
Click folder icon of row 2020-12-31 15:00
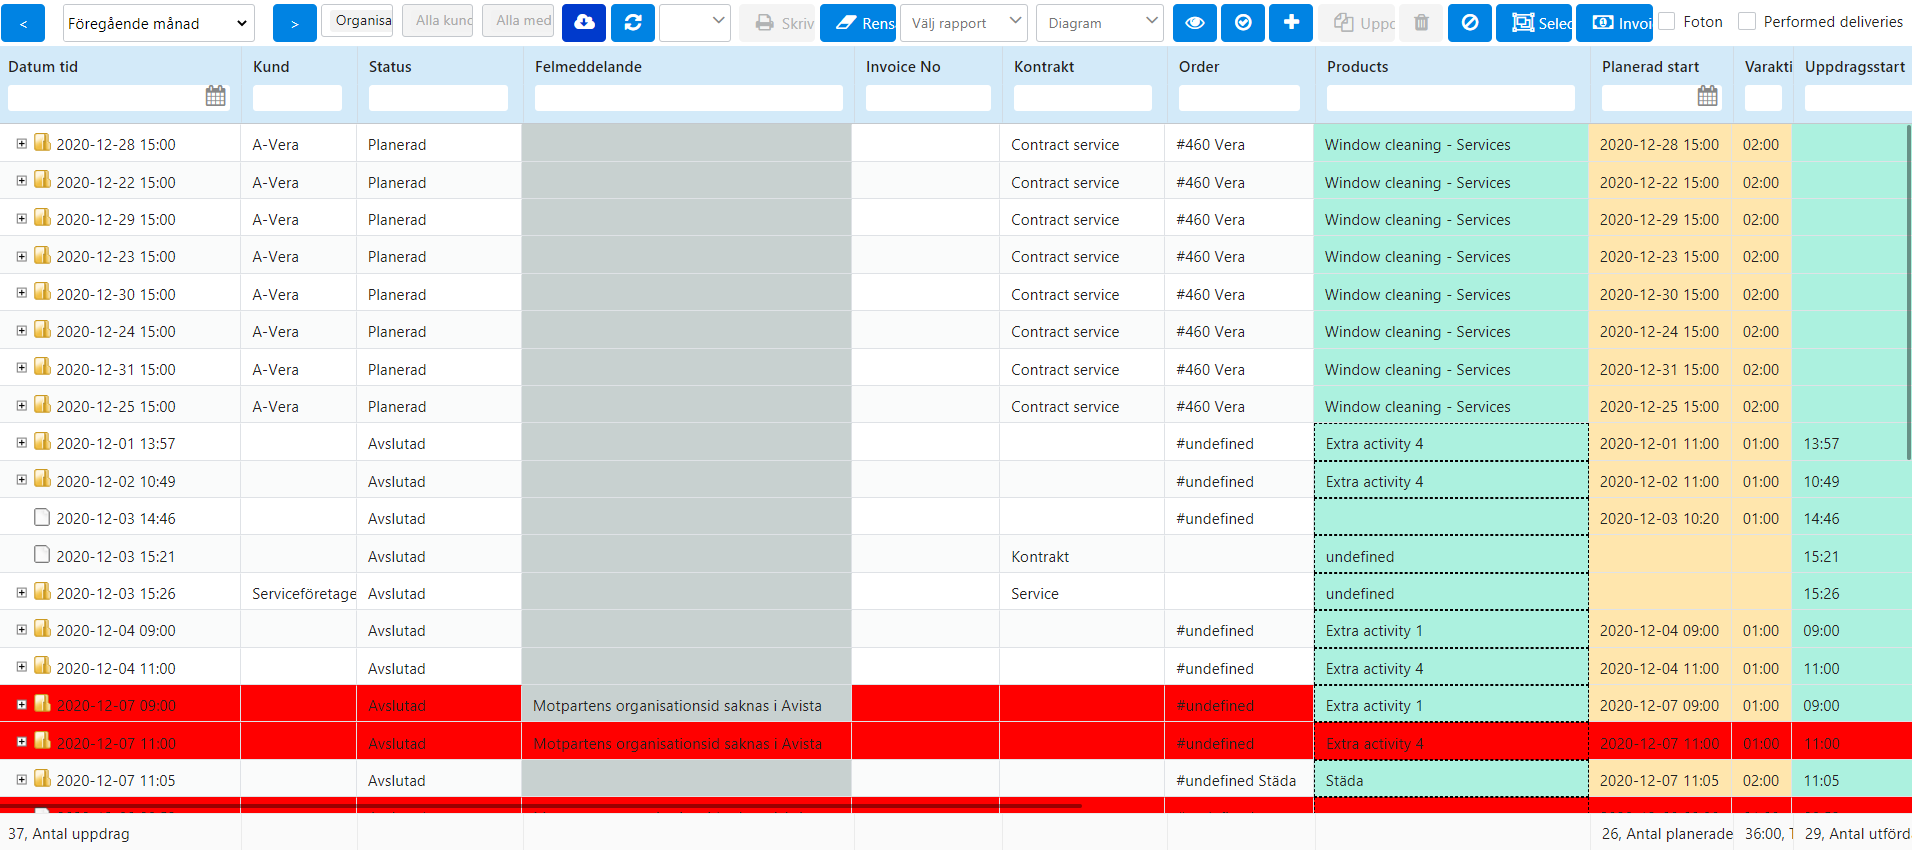[x=42, y=368]
